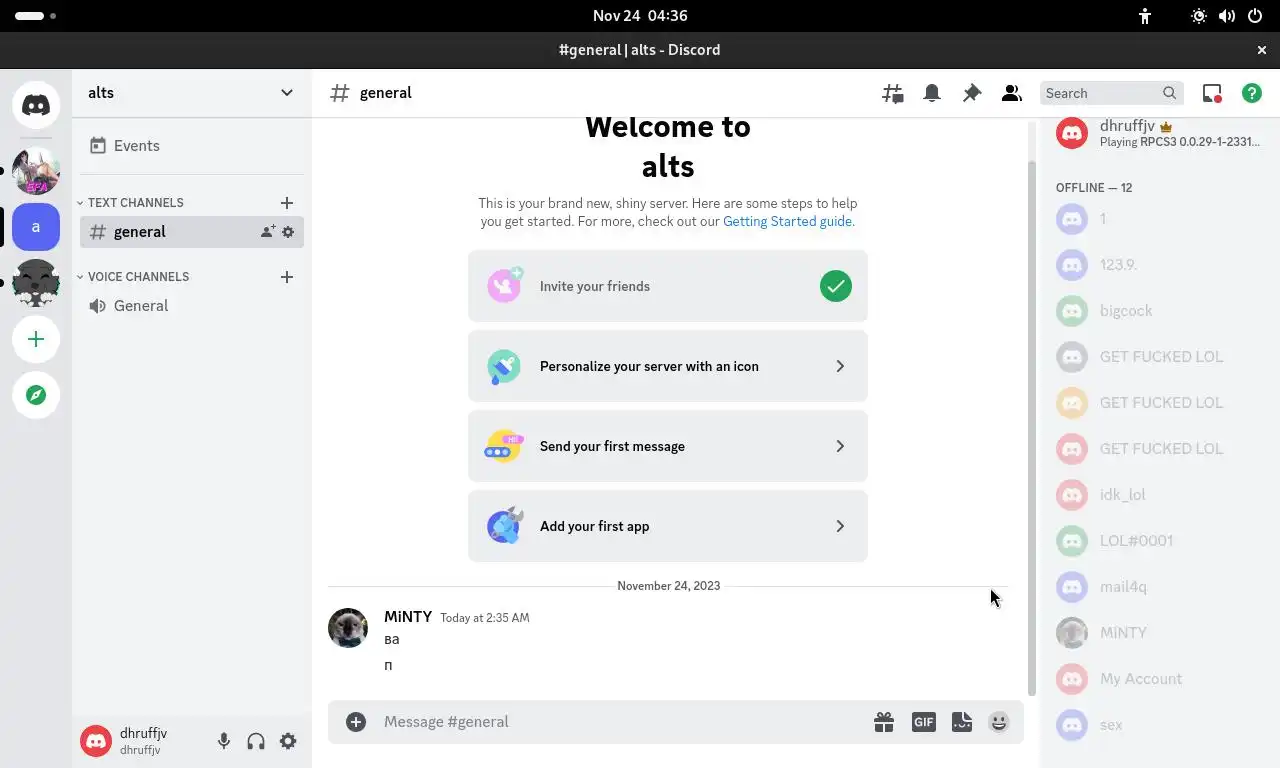Select member '1' in offline list
The width and height of the screenshot is (1280, 768).
point(1160,219)
